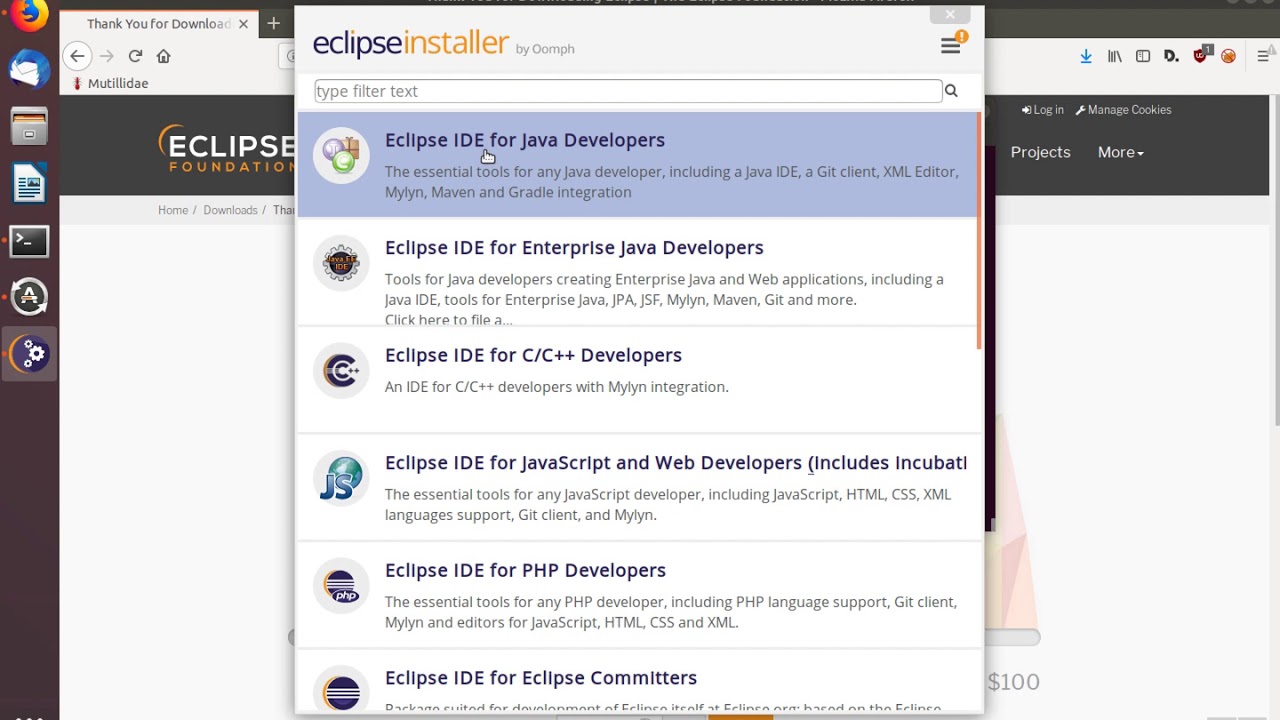Expand the More dropdown on Eclipse site
Screen dimensions: 1280x720
(x=1120, y=152)
